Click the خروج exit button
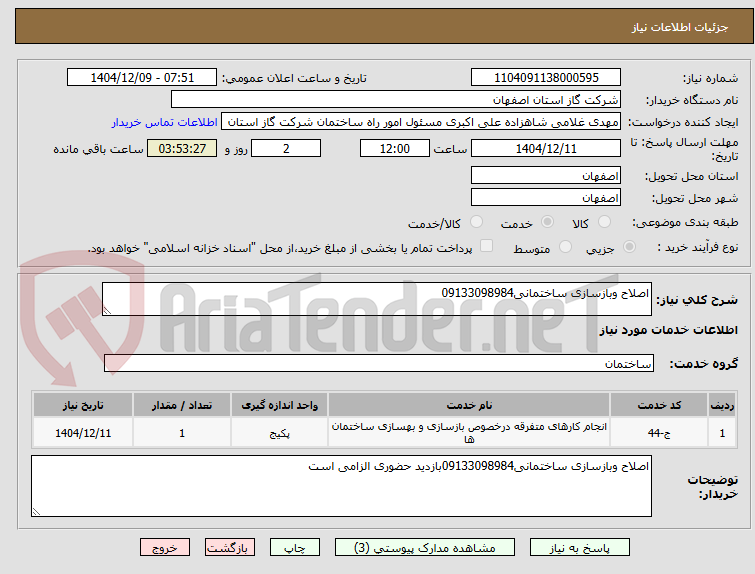This screenshot has height=574, width=755. click(165, 548)
